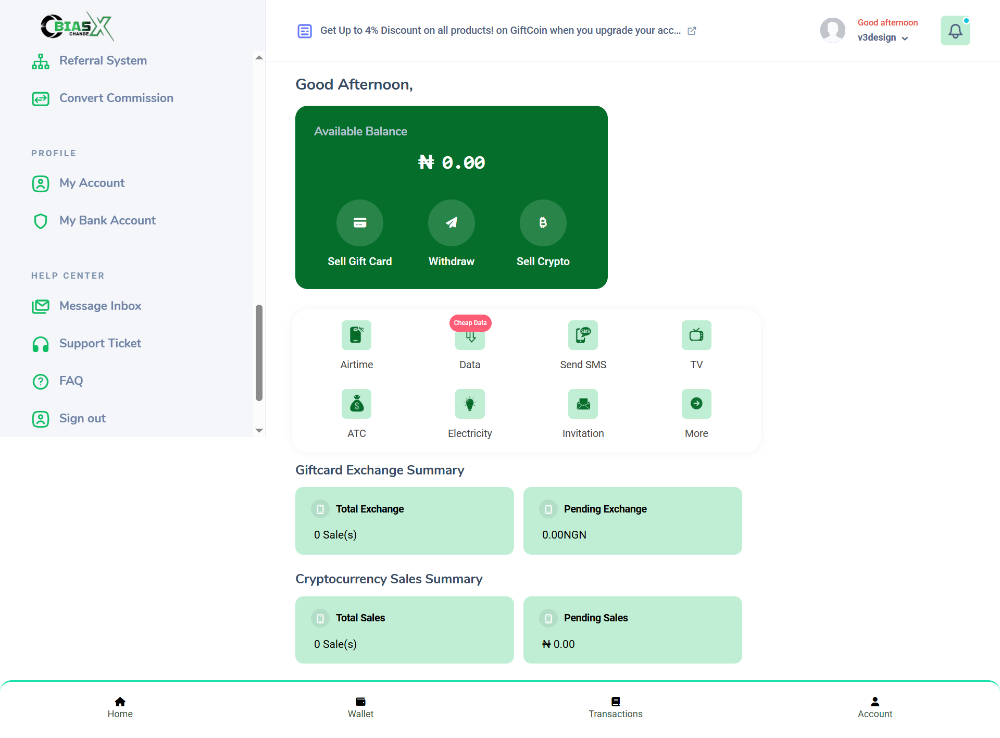Go to Account in bottom navigation

[x=874, y=707]
